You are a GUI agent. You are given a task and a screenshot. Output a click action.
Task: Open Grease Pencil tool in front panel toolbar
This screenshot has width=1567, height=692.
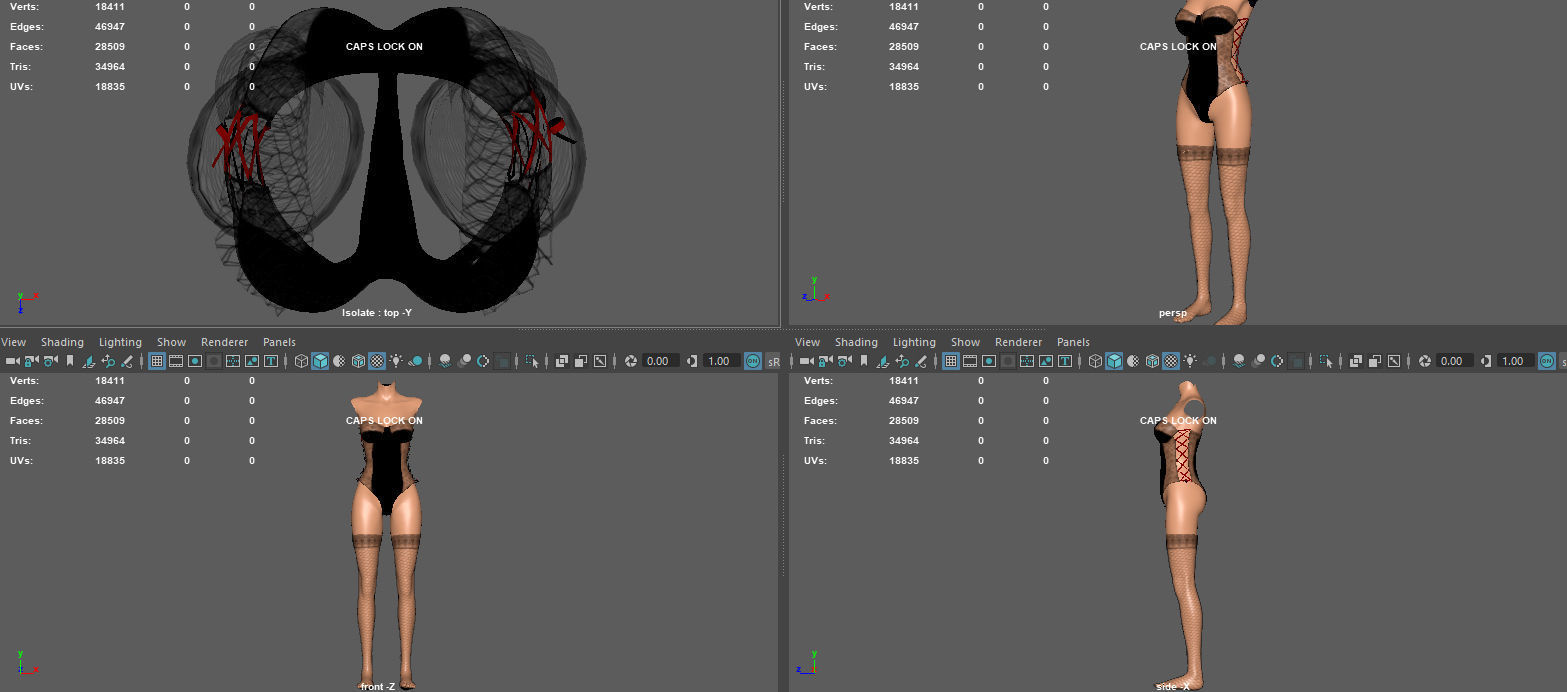pos(127,361)
